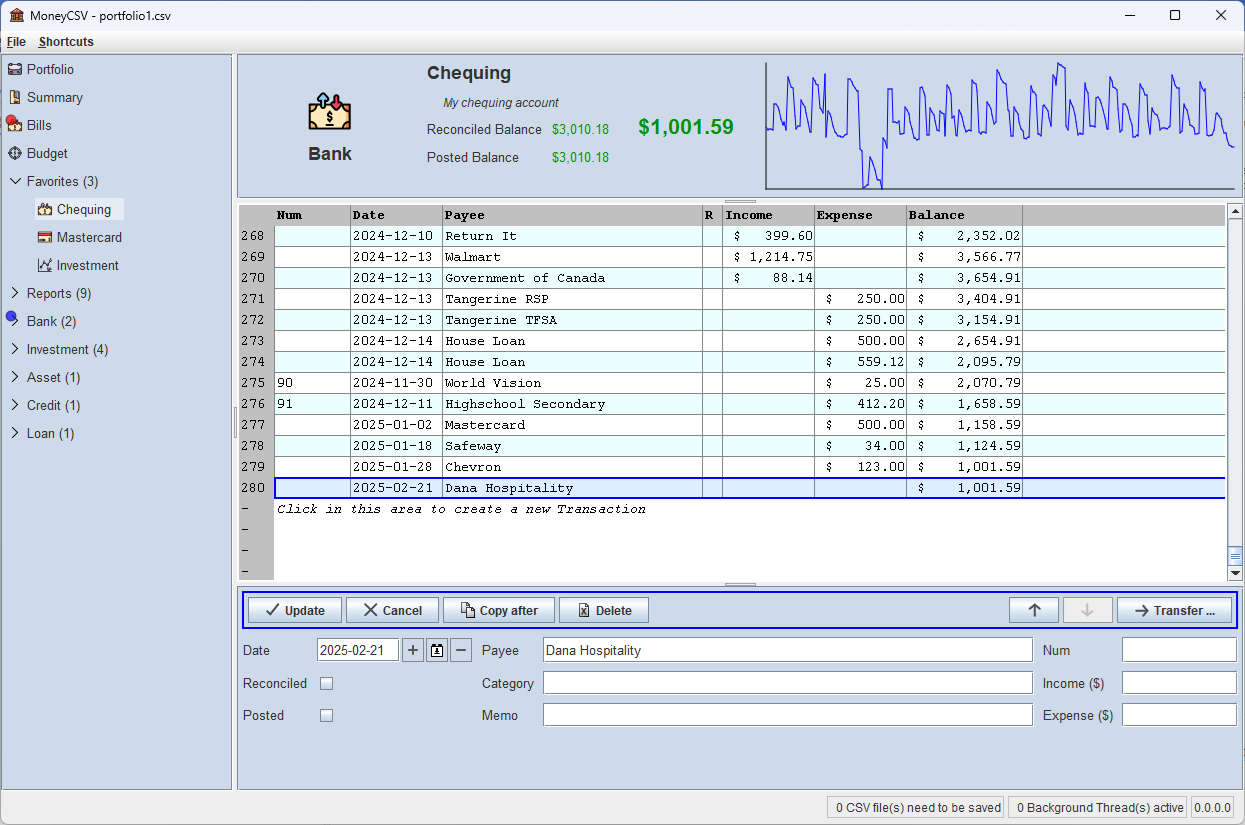
Task: Click the Bank account icon above Chequing header
Action: coord(329,113)
